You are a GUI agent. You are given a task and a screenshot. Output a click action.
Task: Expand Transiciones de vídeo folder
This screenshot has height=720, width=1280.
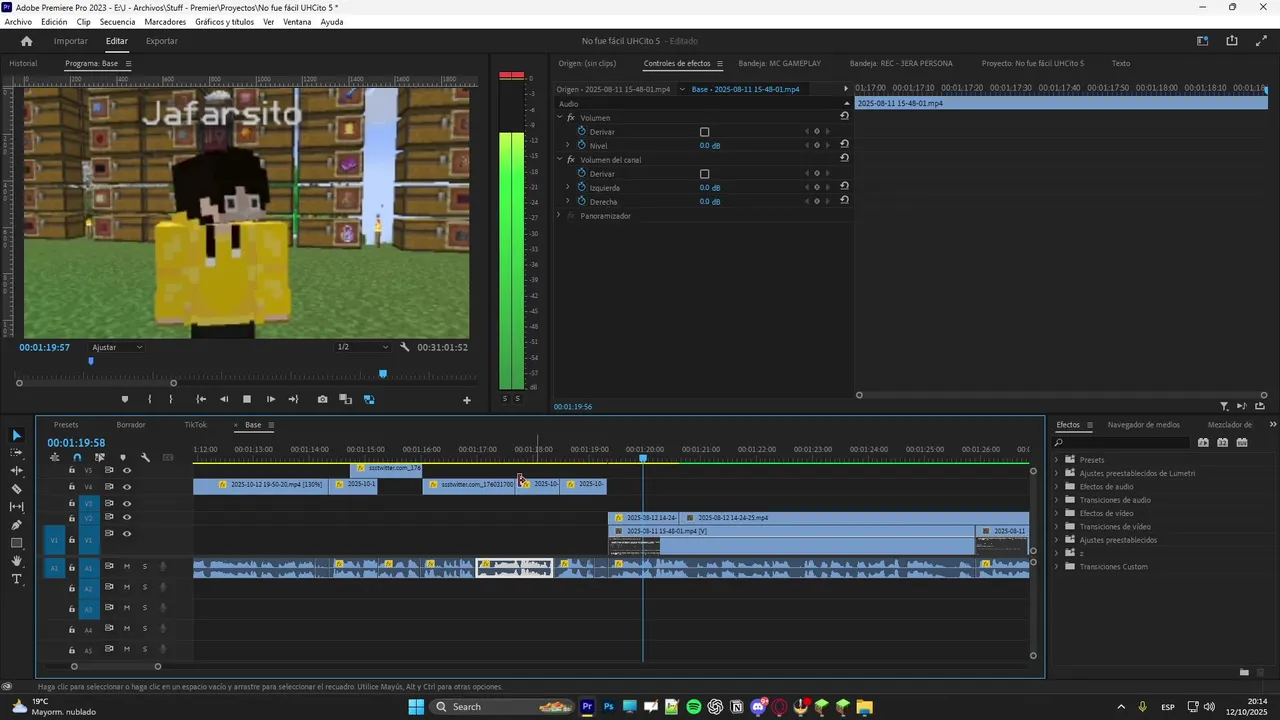(x=1056, y=527)
